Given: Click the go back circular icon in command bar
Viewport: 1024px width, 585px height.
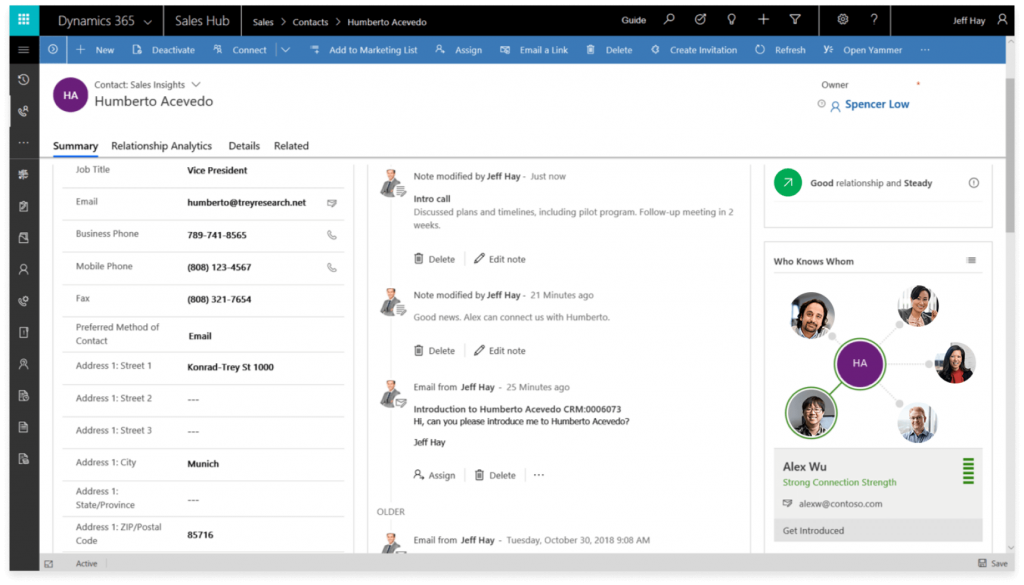Looking at the screenshot, I should (53, 50).
